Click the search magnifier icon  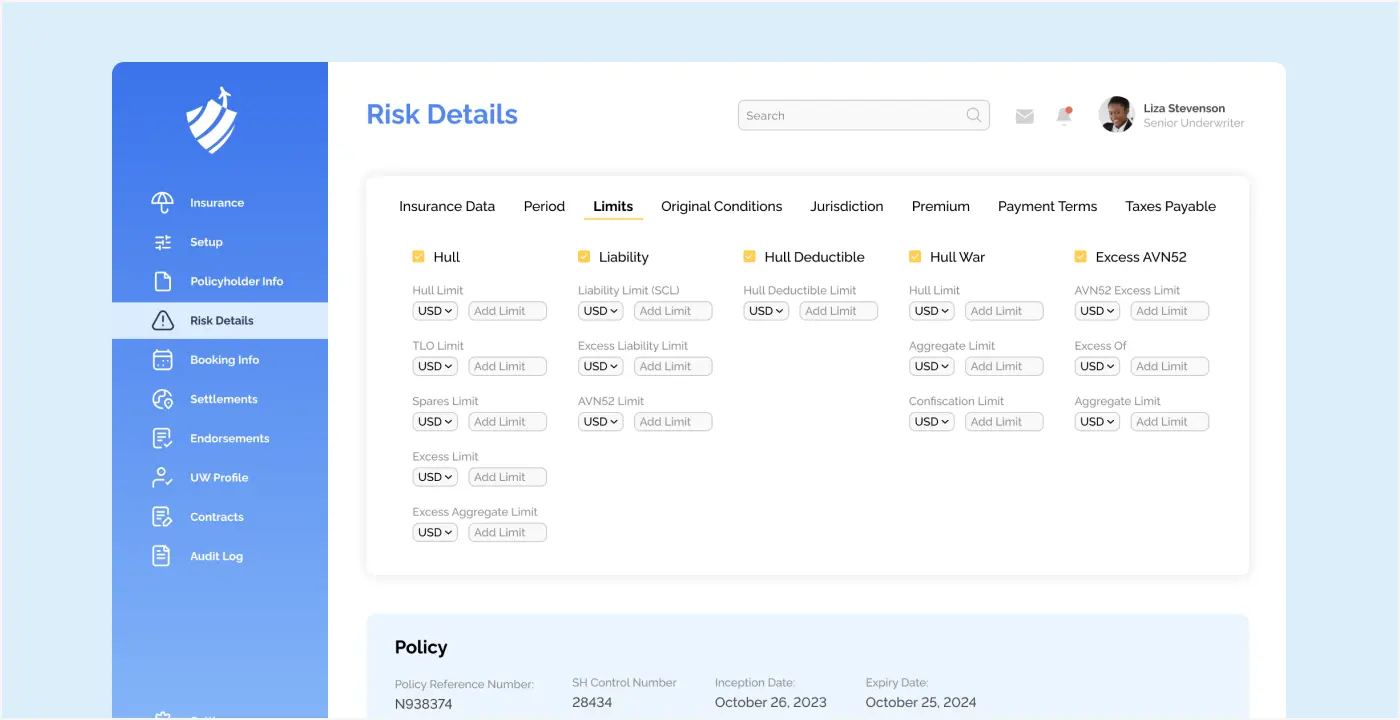pyautogui.click(x=973, y=115)
